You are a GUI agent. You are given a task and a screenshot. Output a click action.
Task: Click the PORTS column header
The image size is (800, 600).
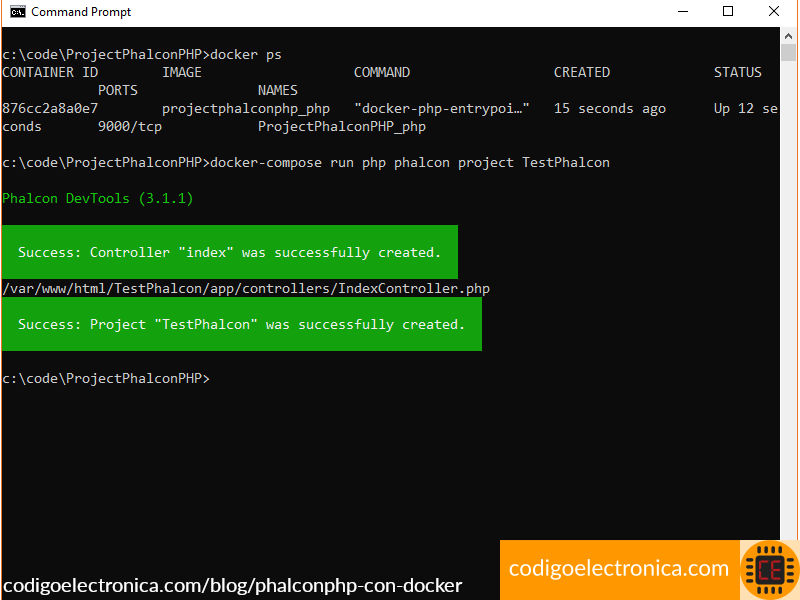[118, 90]
